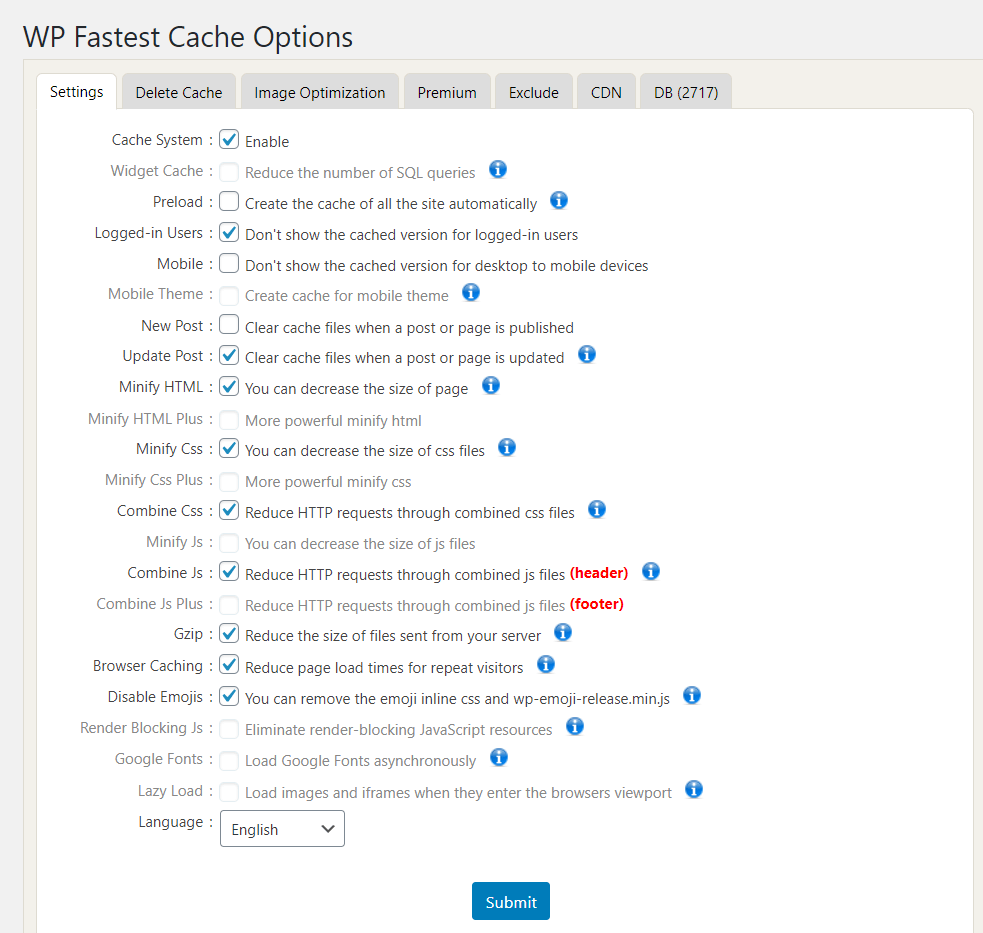Open info icon next to Update Post
Image resolution: width=983 pixels, height=933 pixels.
click(587, 354)
